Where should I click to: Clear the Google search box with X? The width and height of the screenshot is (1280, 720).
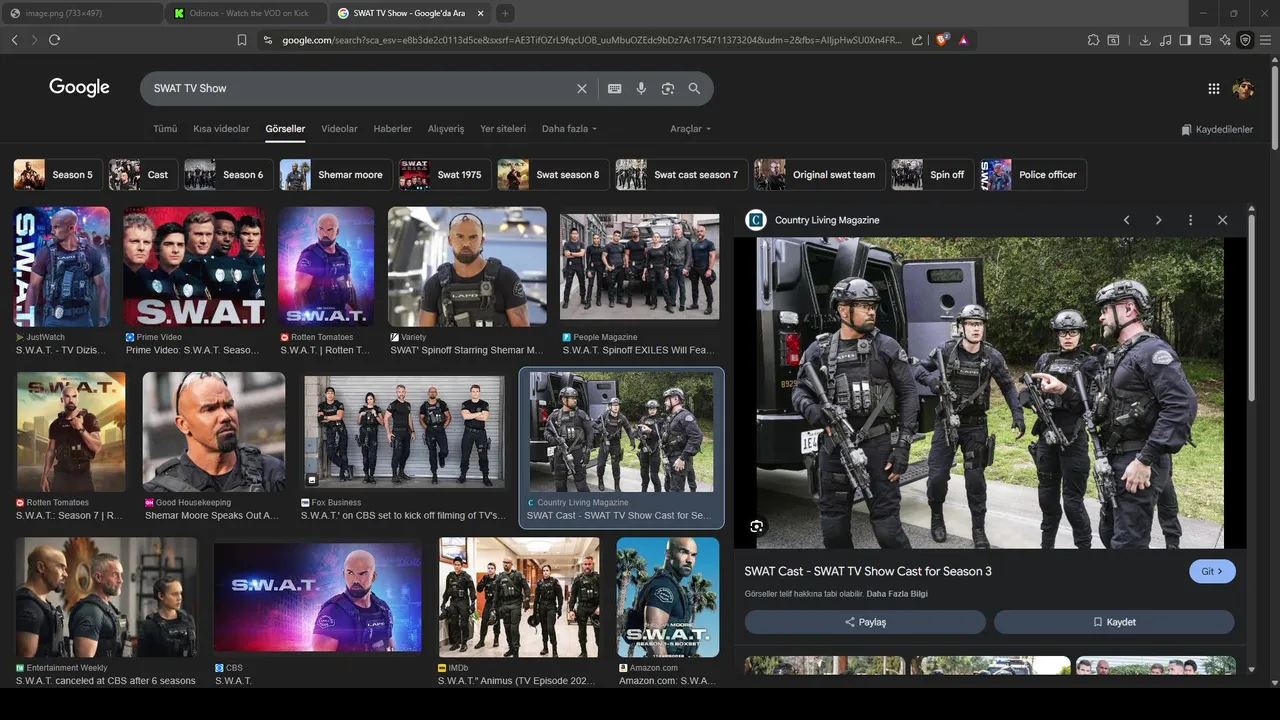tap(582, 88)
